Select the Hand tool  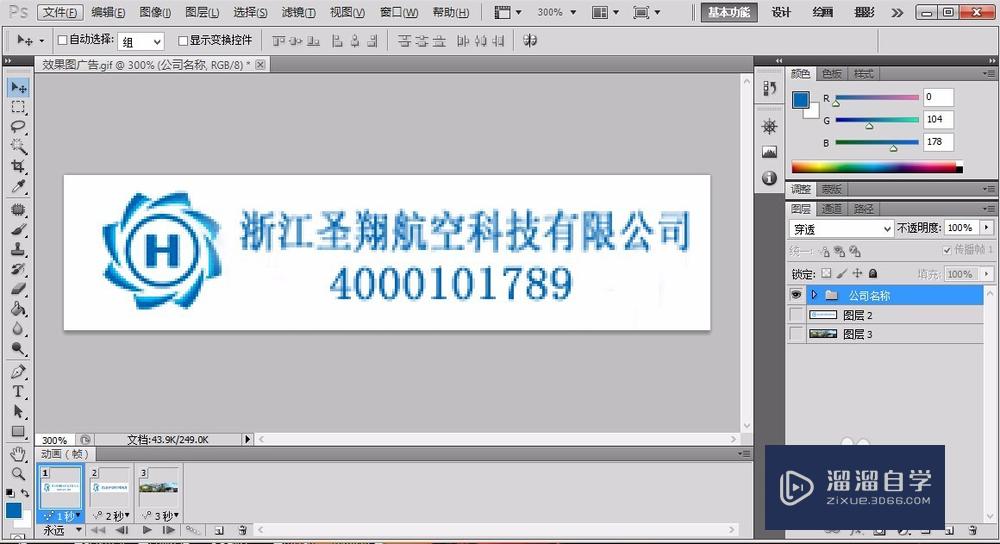(18, 454)
